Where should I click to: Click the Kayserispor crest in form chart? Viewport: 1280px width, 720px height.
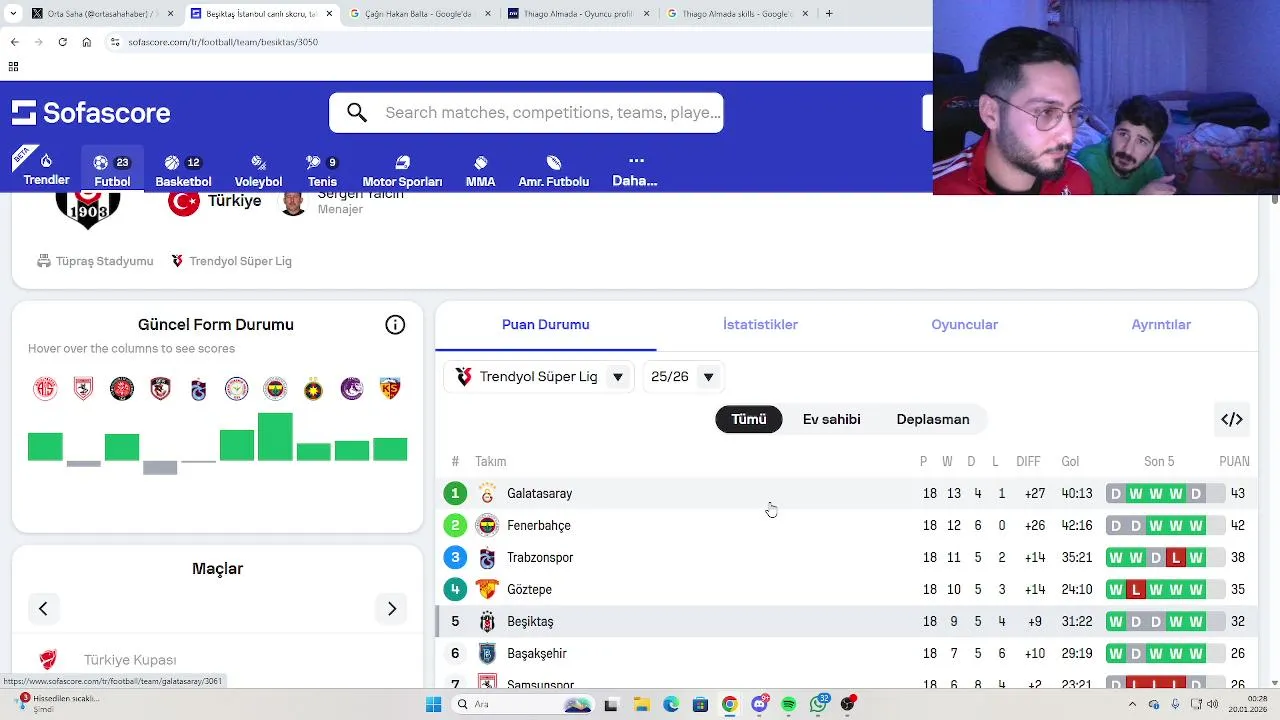tap(390, 389)
